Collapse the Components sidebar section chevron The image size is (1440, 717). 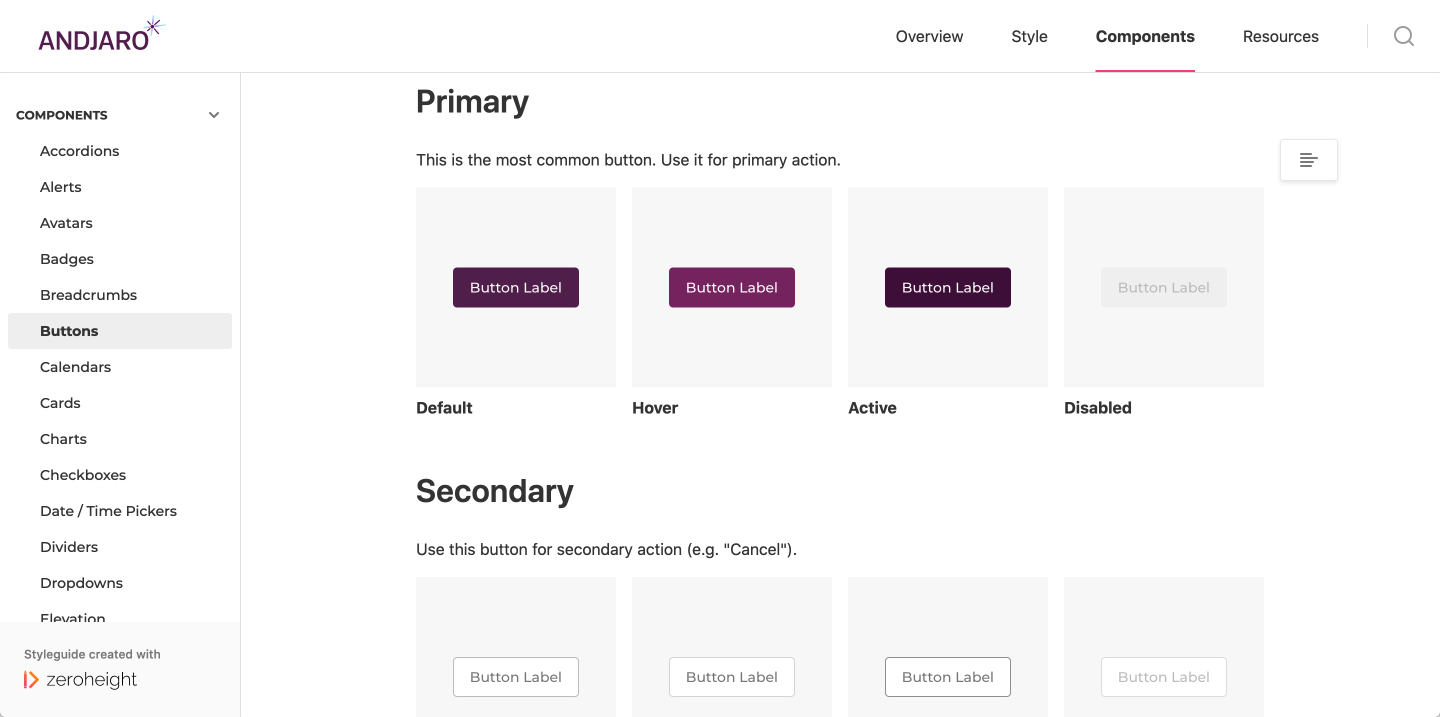click(214, 115)
